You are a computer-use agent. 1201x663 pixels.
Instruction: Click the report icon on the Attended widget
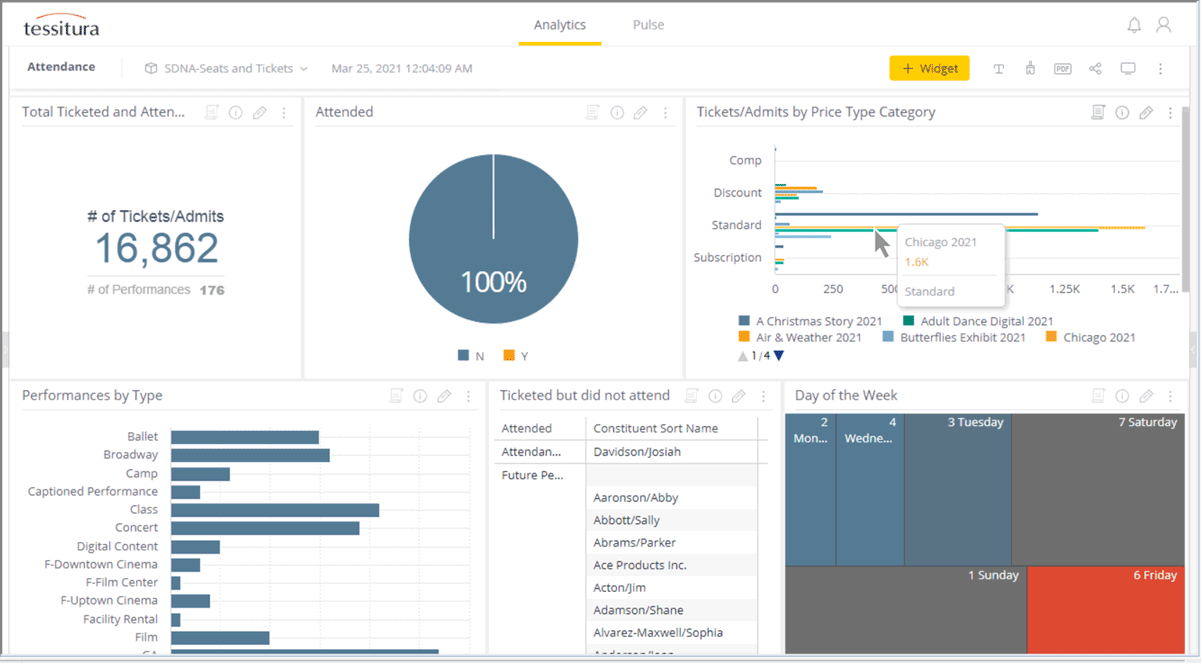tap(593, 112)
